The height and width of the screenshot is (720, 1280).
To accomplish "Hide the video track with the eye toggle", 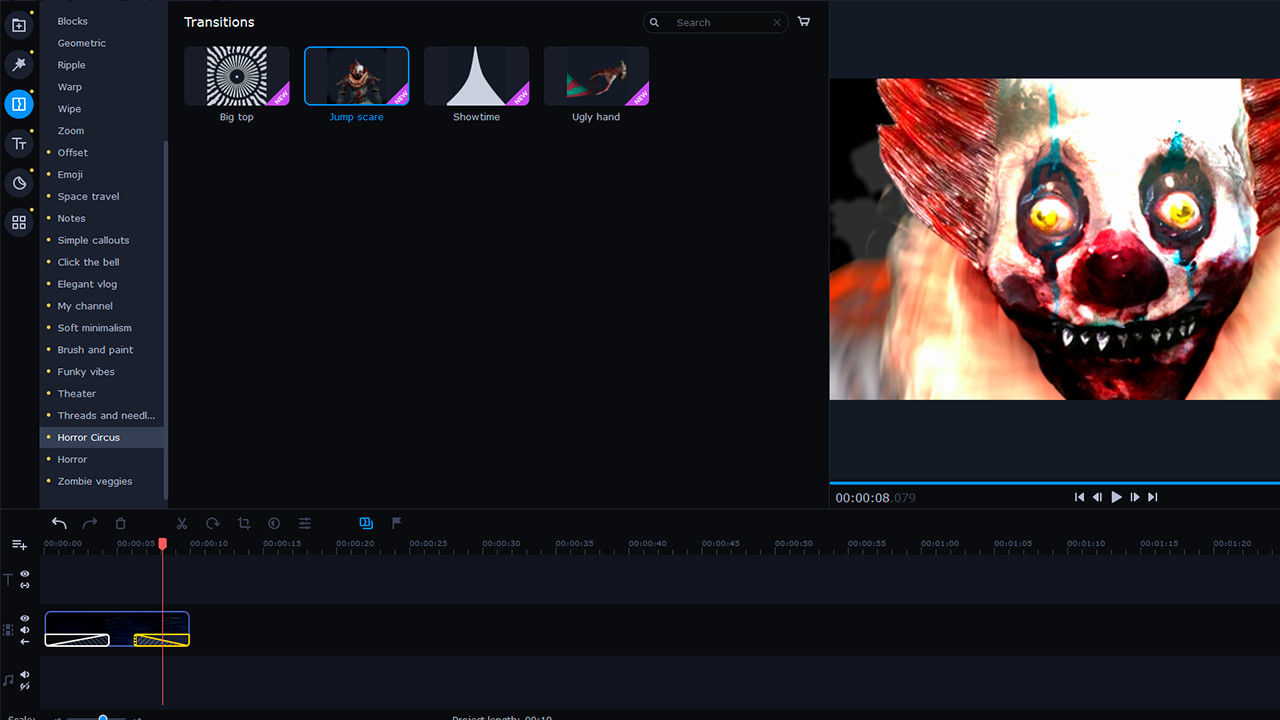I will (24, 617).
